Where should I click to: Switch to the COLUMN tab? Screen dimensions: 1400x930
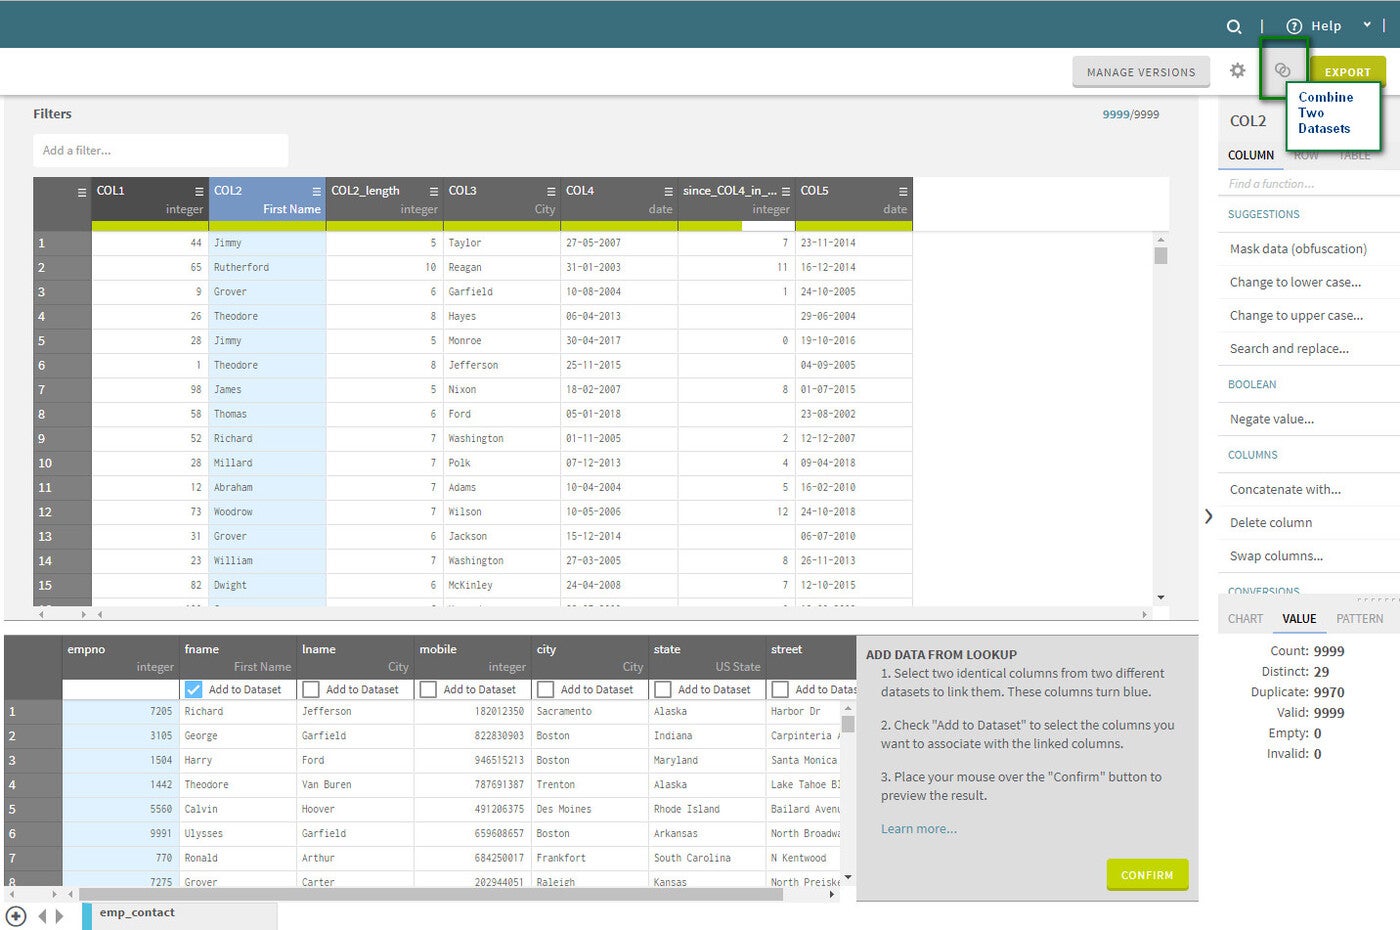1251,156
